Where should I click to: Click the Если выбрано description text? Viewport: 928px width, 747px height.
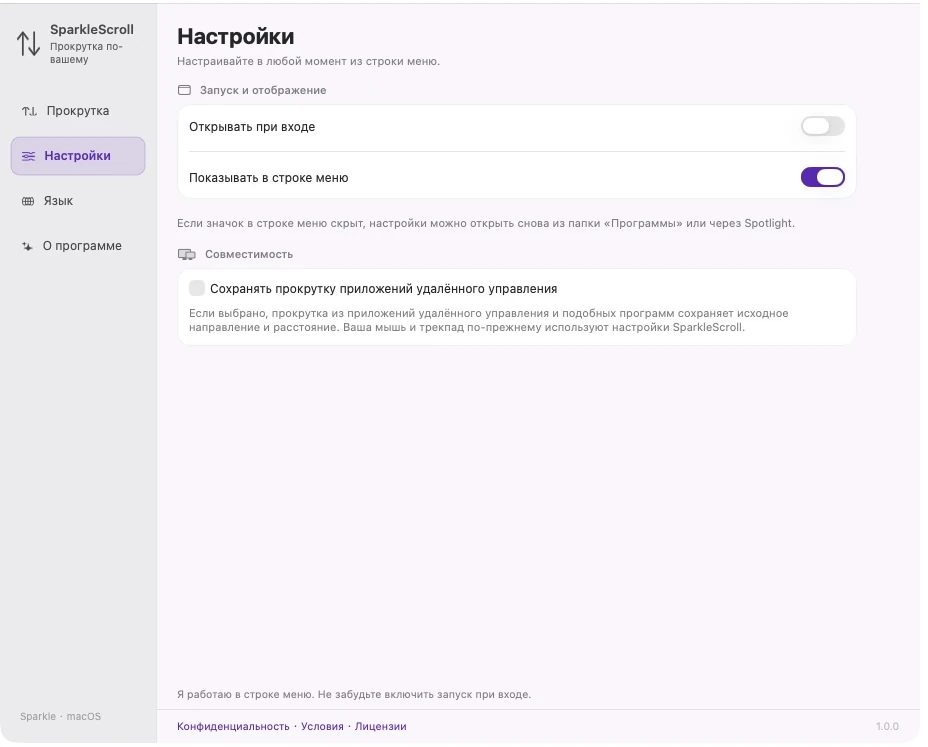tap(488, 320)
